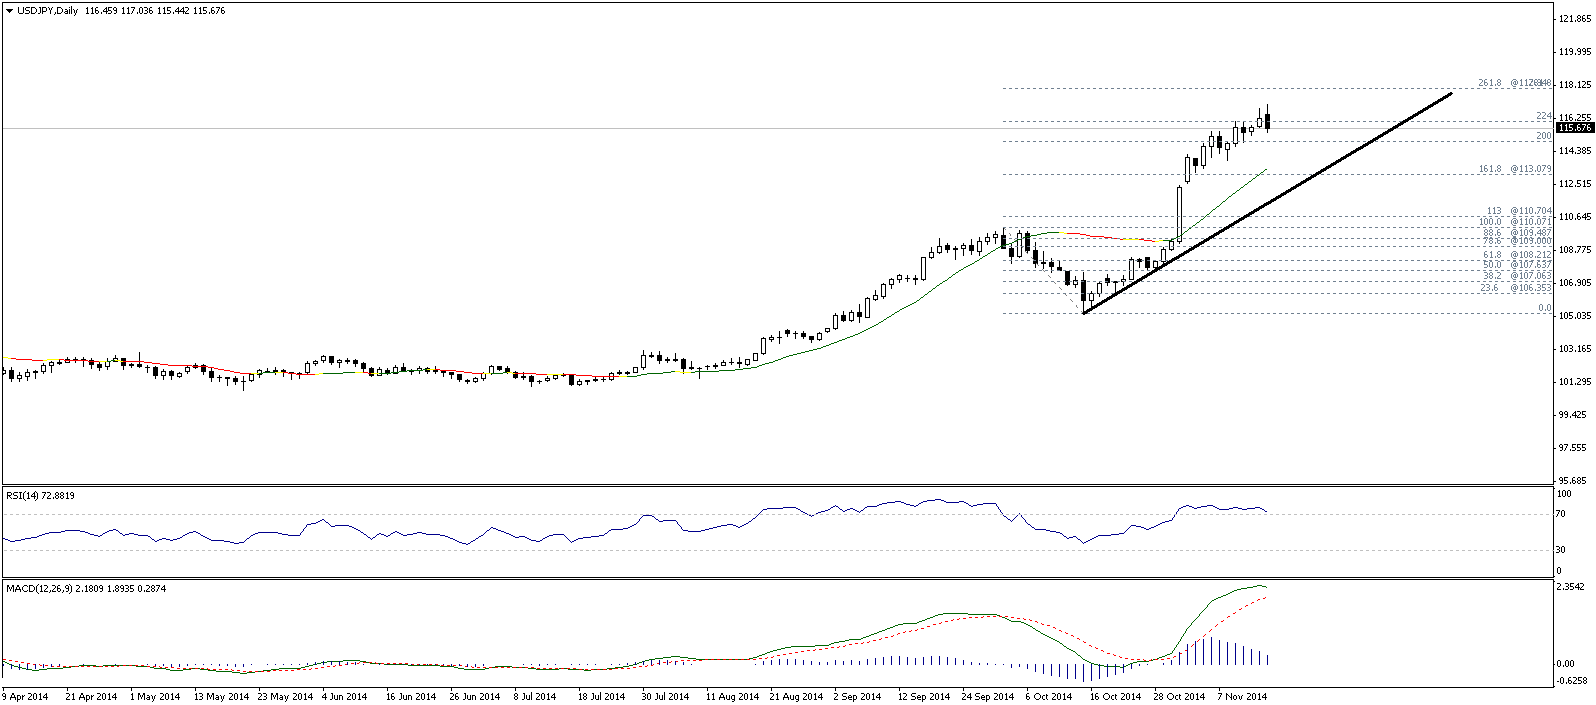Click the 7 Nov 2014 date label
Screen dimensions: 1596x705
click(x=1242, y=696)
